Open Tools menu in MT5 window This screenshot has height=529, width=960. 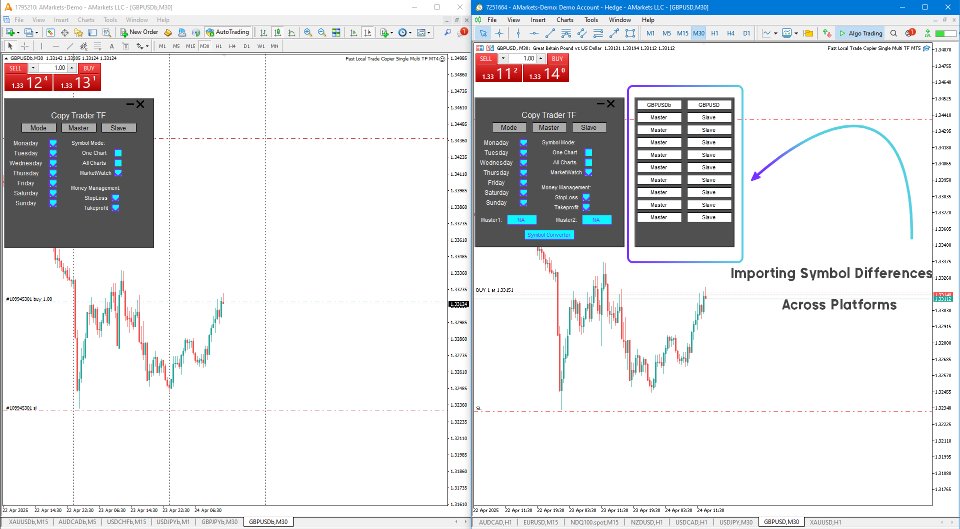pyautogui.click(x=591, y=20)
